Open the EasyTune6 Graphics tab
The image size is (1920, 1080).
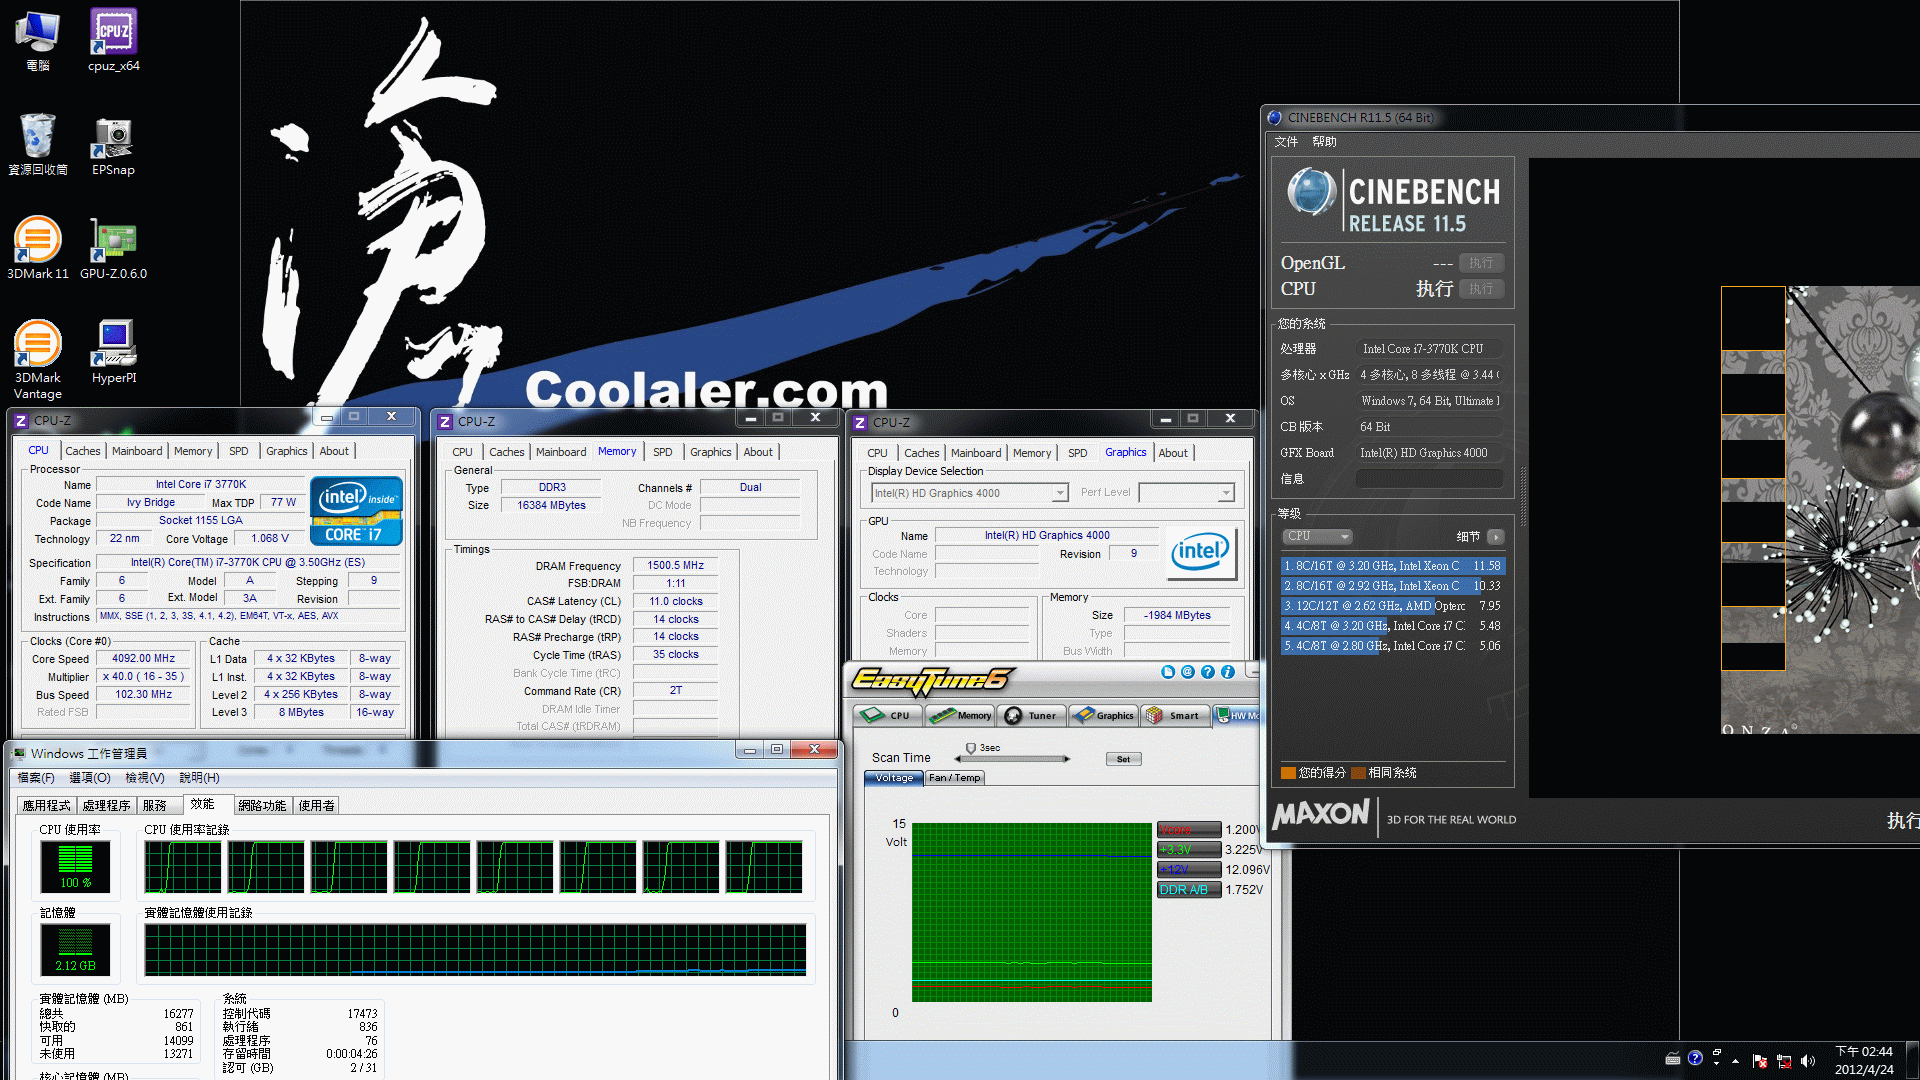1102,715
